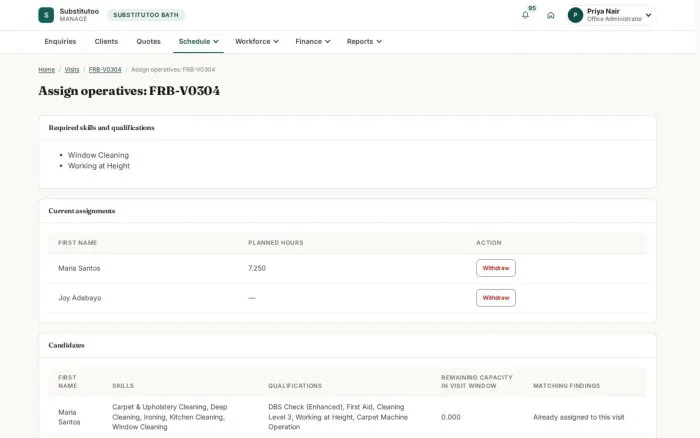Image resolution: width=700 pixels, height=438 pixels.
Task: Open the Schedule dropdown menu
Action: click(198, 42)
